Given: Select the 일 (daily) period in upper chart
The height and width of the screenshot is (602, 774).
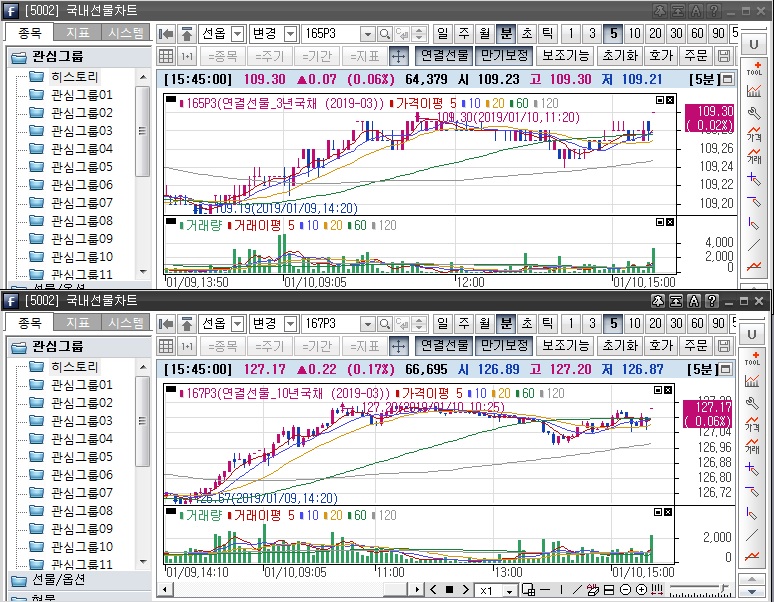Looking at the screenshot, I should point(442,33).
